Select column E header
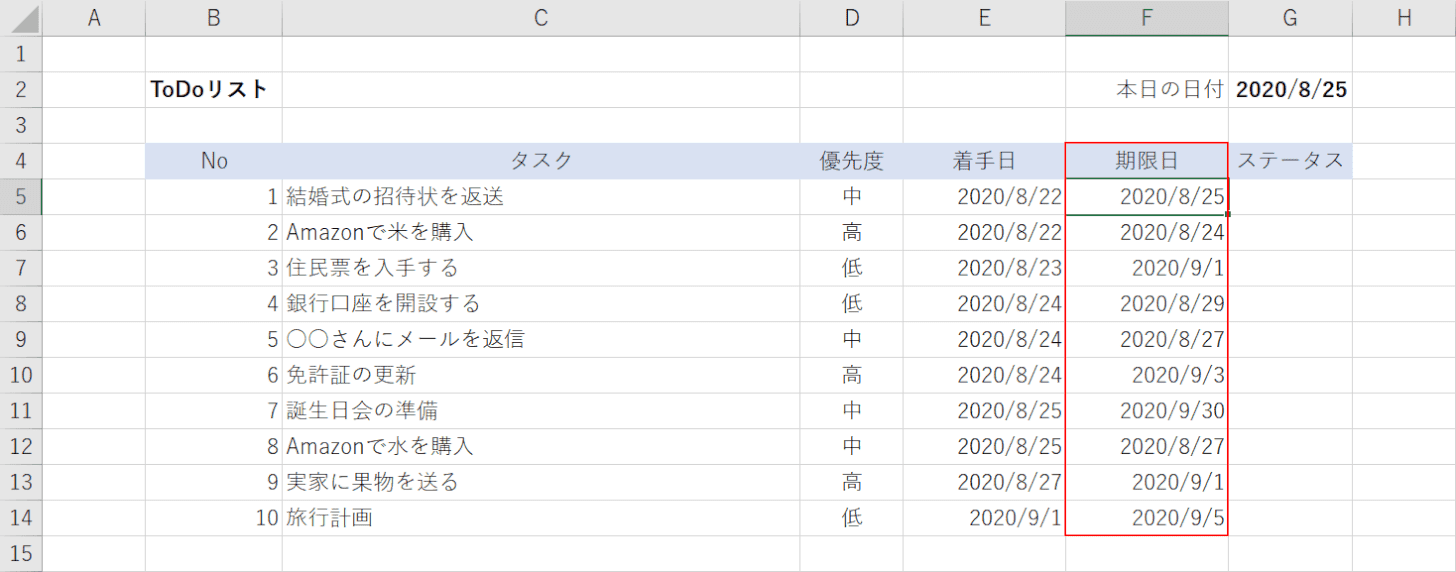 (x=985, y=18)
